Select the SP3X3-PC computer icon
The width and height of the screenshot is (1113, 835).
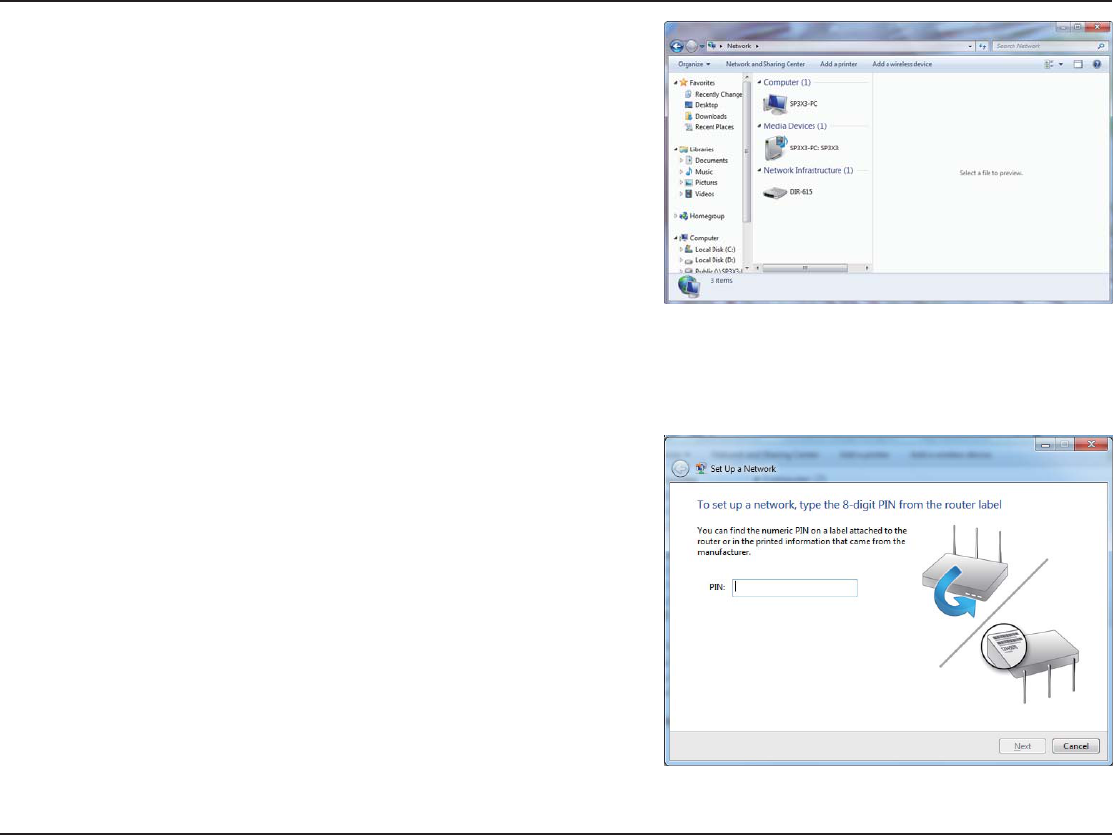(774, 104)
